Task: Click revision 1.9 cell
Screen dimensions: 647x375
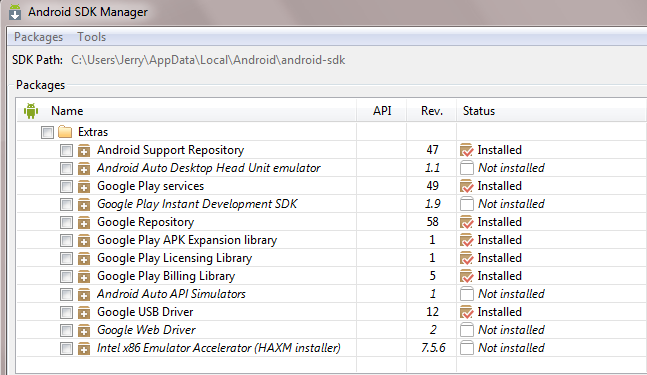Action: pyautogui.click(x=432, y=204)
